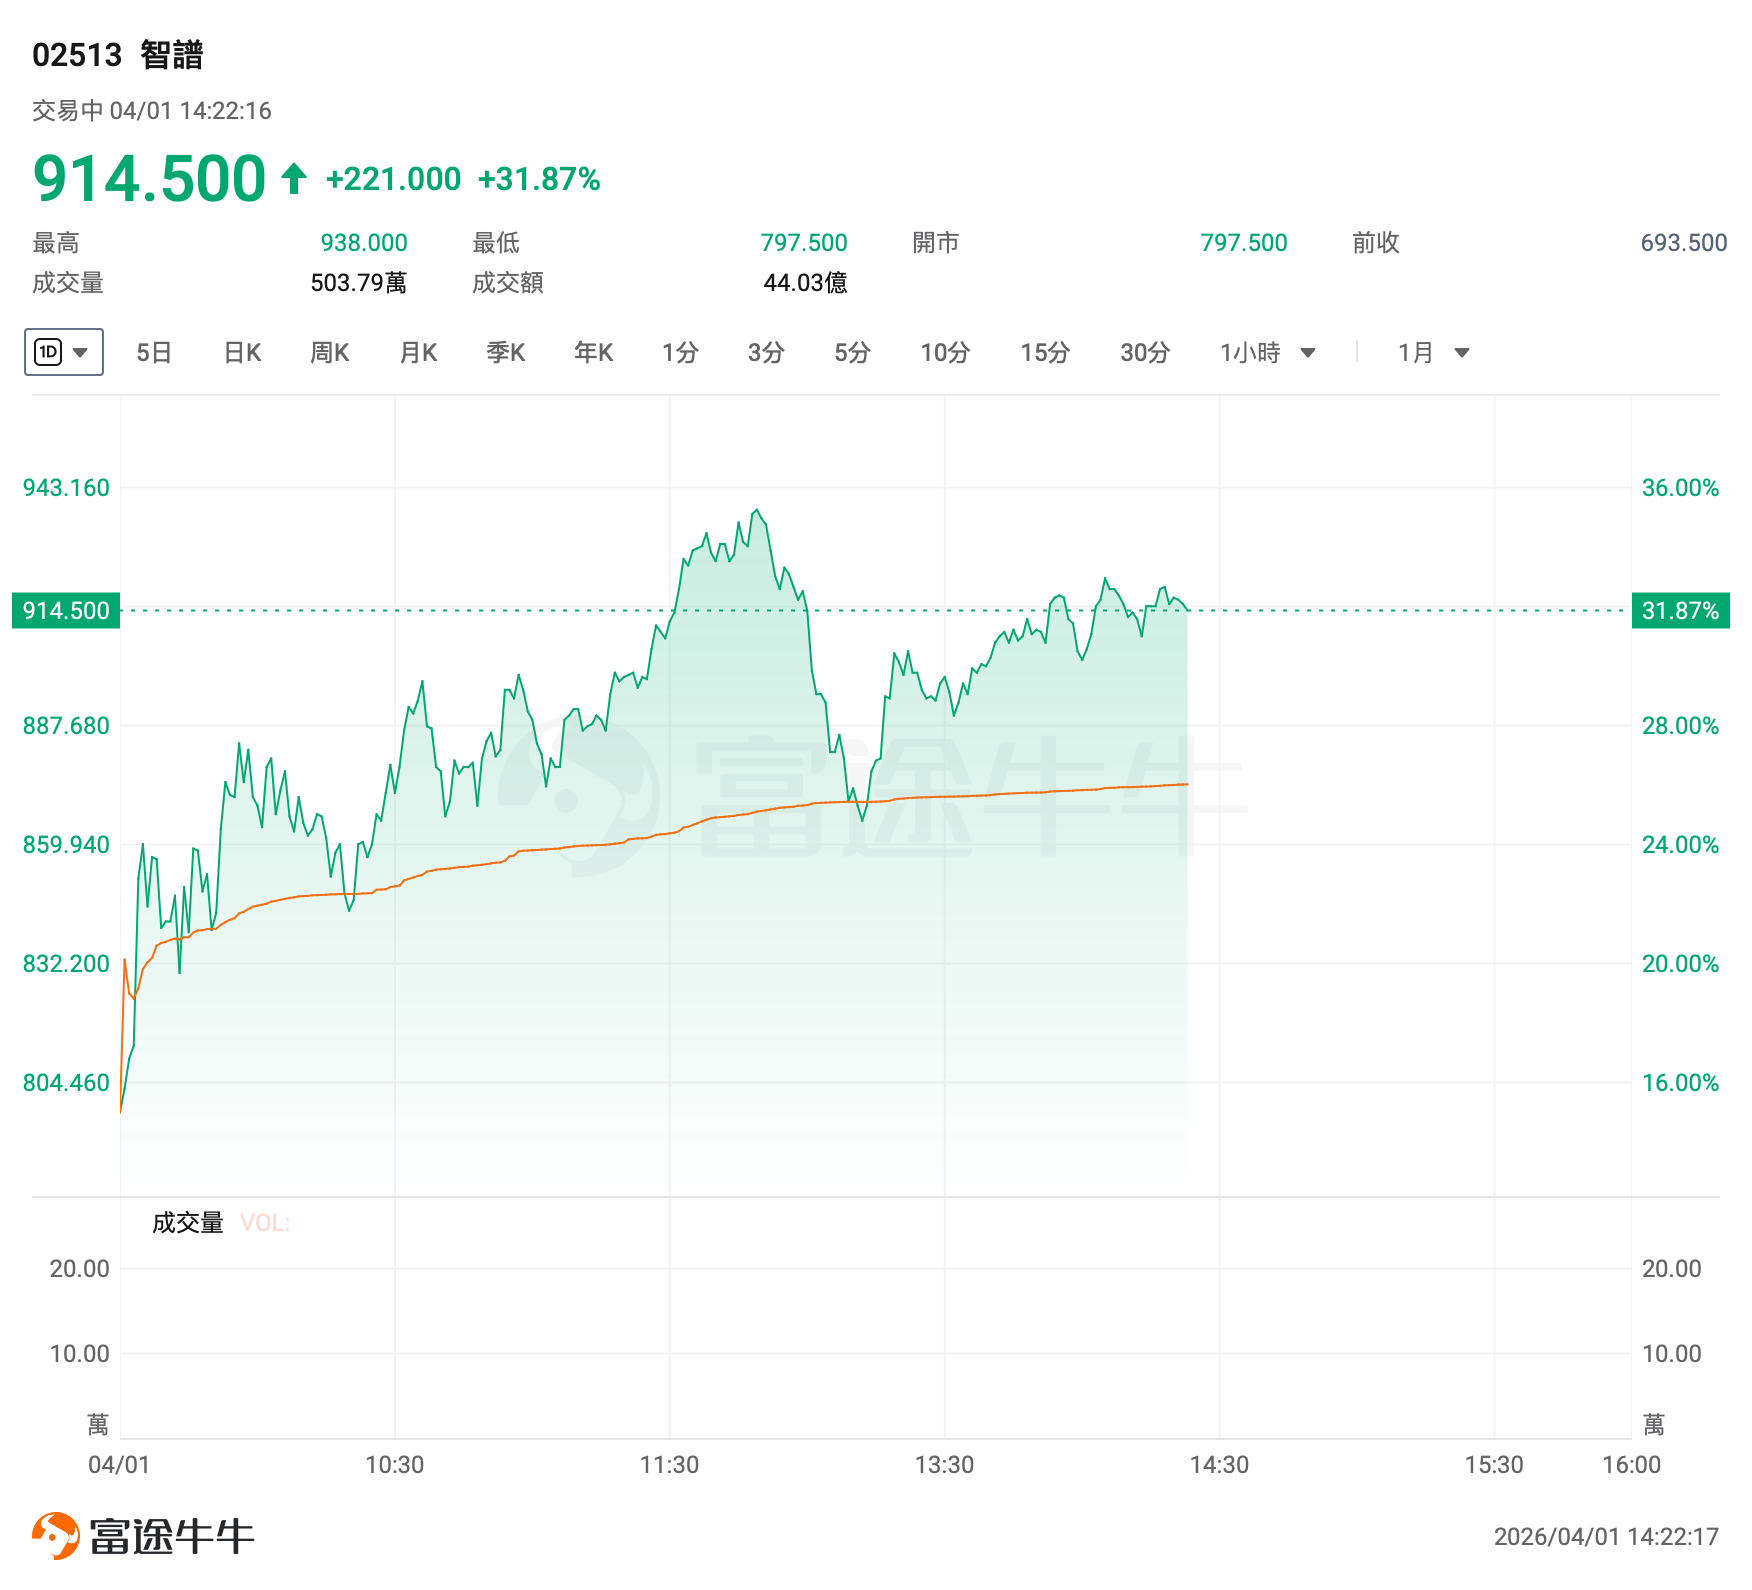Expand the 1月 period dropdown arrow
Image resolution: width=1752 pixels, height=1590 pixels.
point(1461,353)
